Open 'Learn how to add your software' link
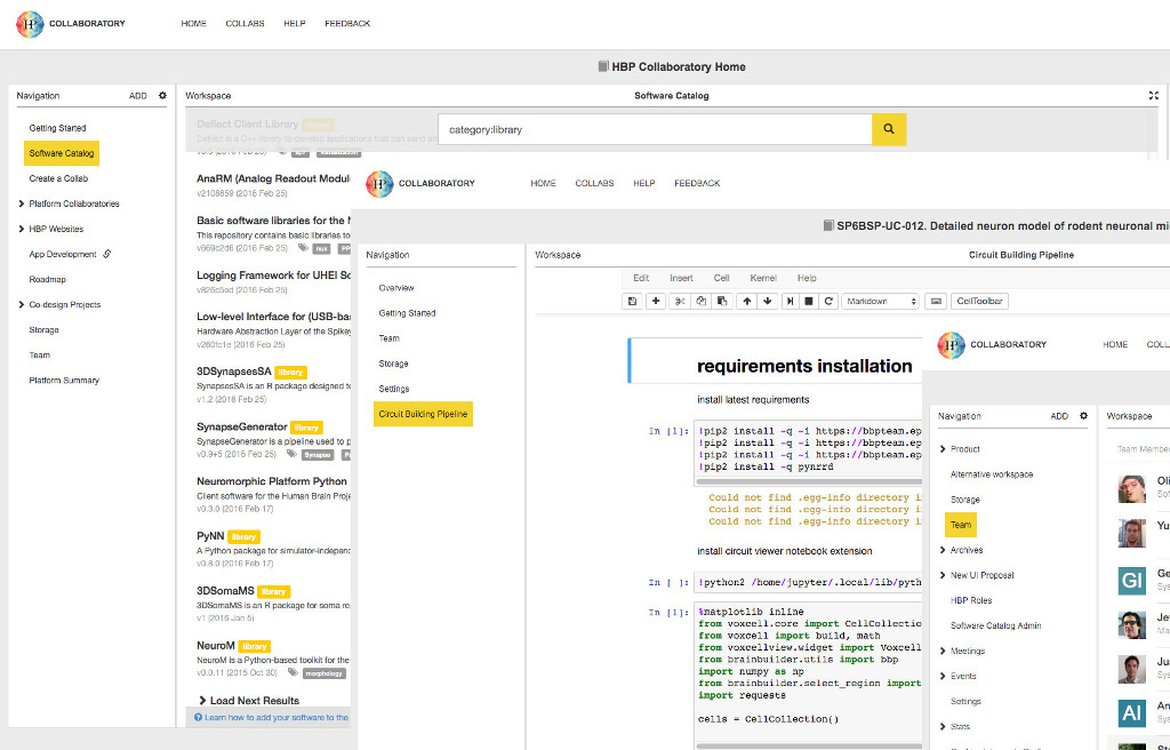Screen dimensions: 1170x750 pos(277,717)
